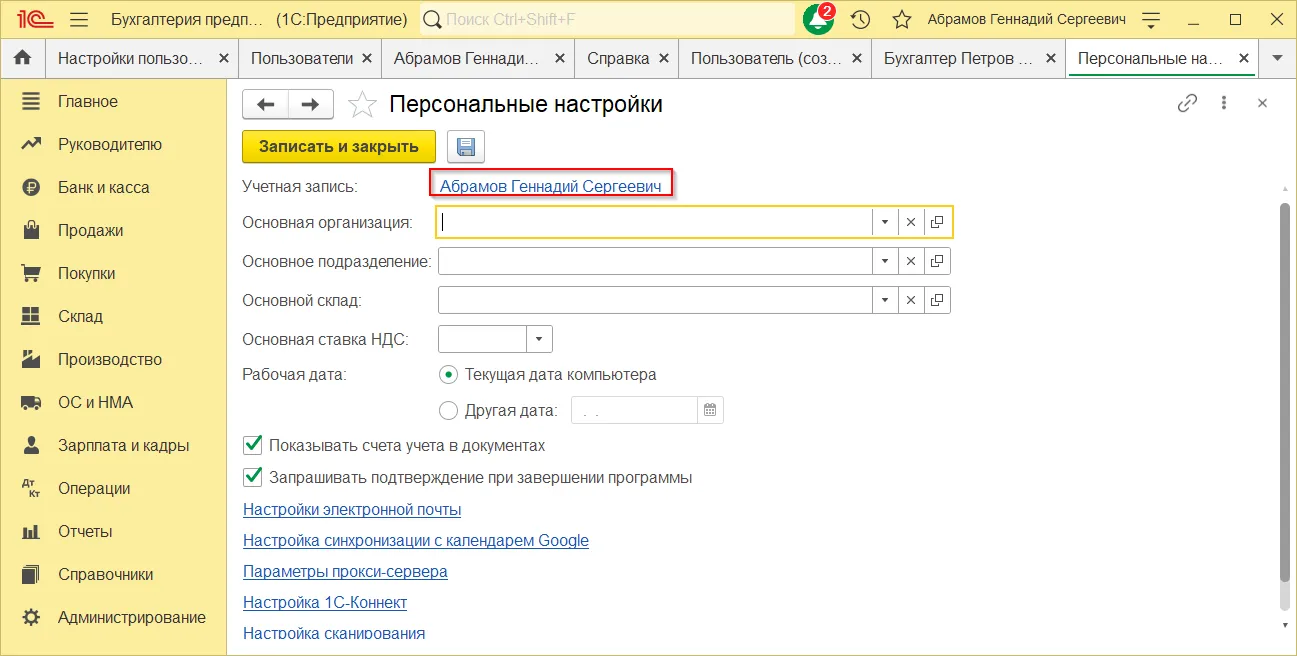
Task: Expand the Основная ставка НДС dropdown
Action: click(x=539, y=339)
